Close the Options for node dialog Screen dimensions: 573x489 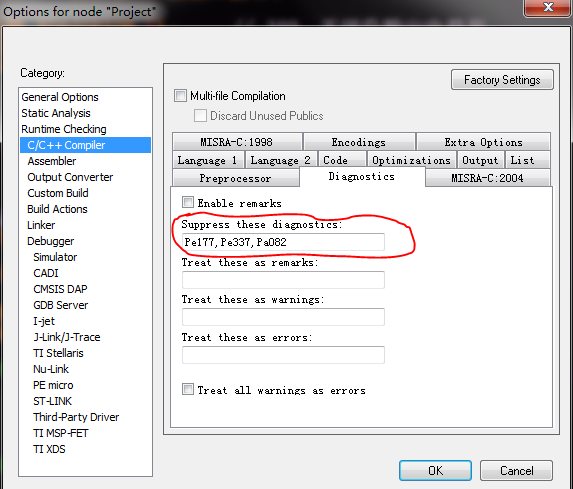548,7
